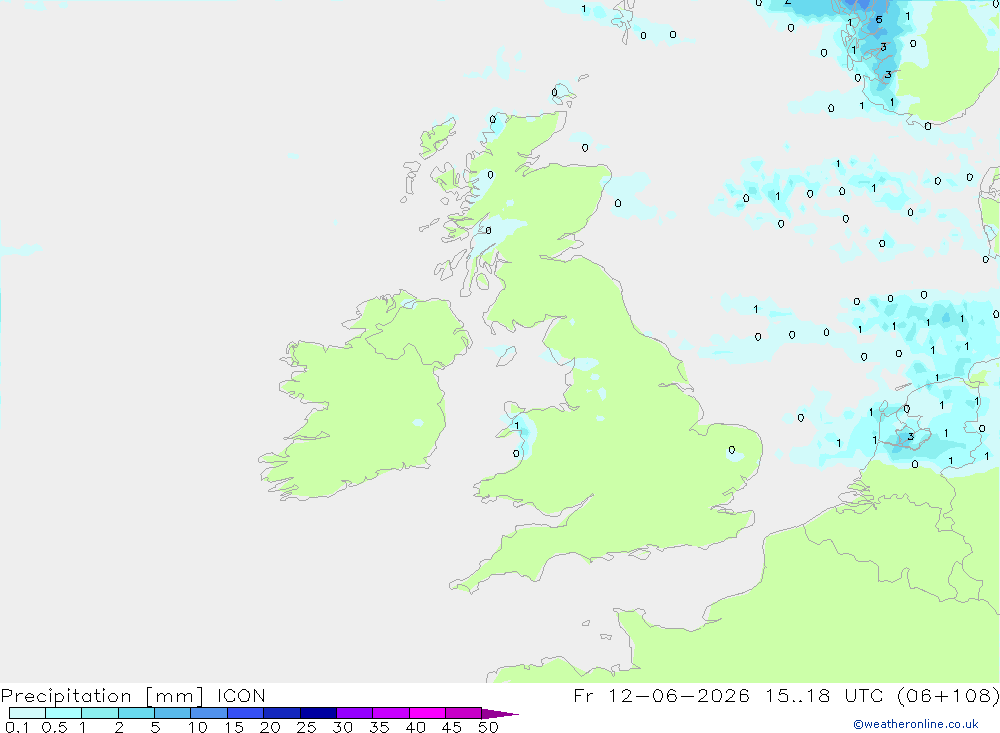Click the (06+108) model run label

click(948, 695)
